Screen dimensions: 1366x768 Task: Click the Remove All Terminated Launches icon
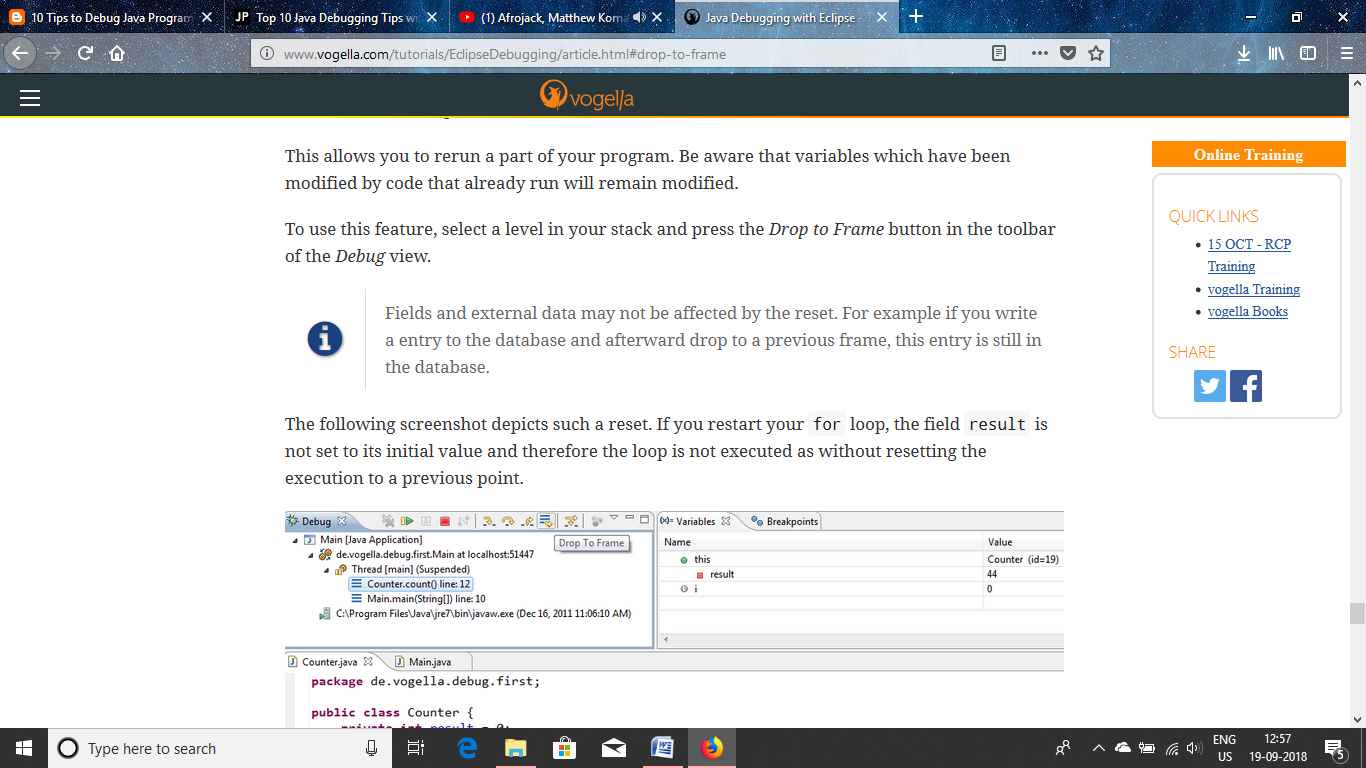(x=387, y=520)
